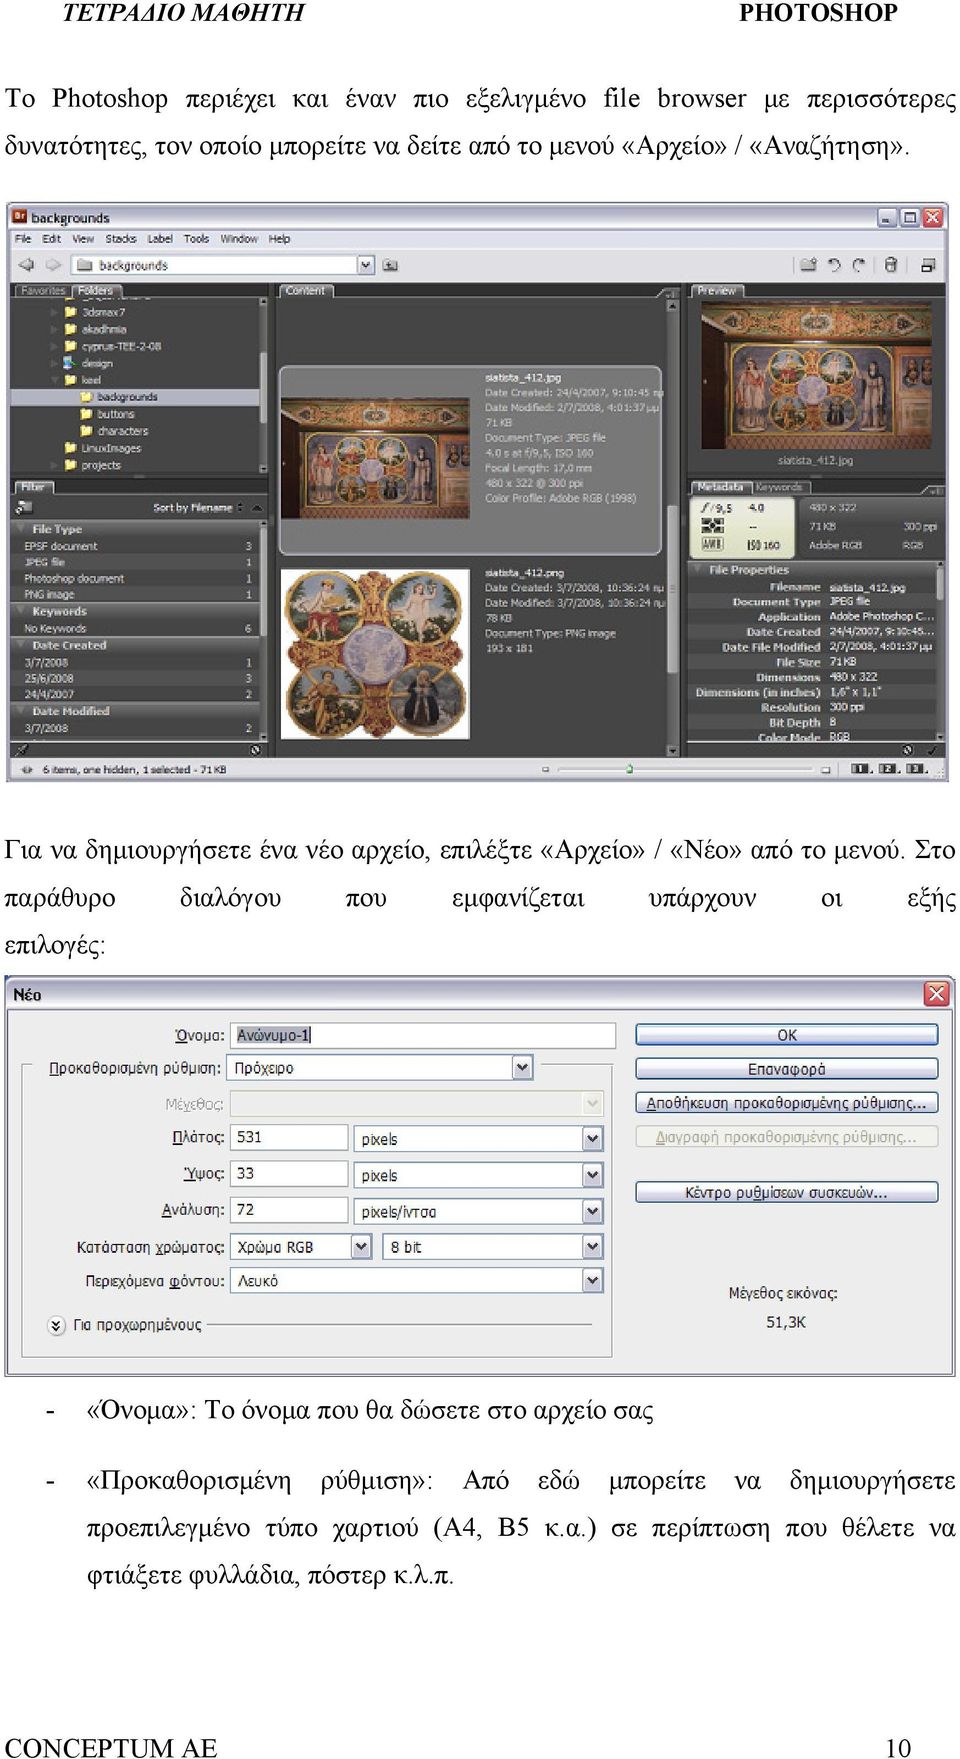
Task: Open the Stacks menu
Action: coord(121,239)
